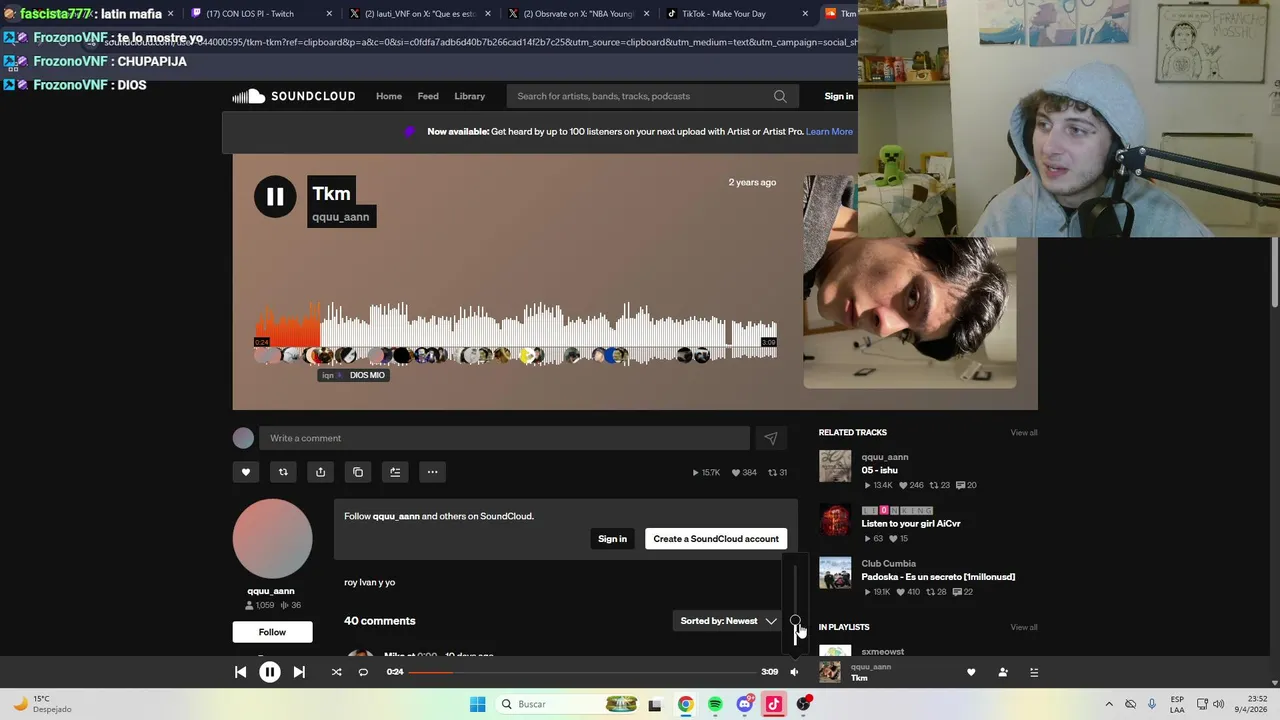
Task: Like the current track with the player bar heart
Action: click(x=971, y=672)
